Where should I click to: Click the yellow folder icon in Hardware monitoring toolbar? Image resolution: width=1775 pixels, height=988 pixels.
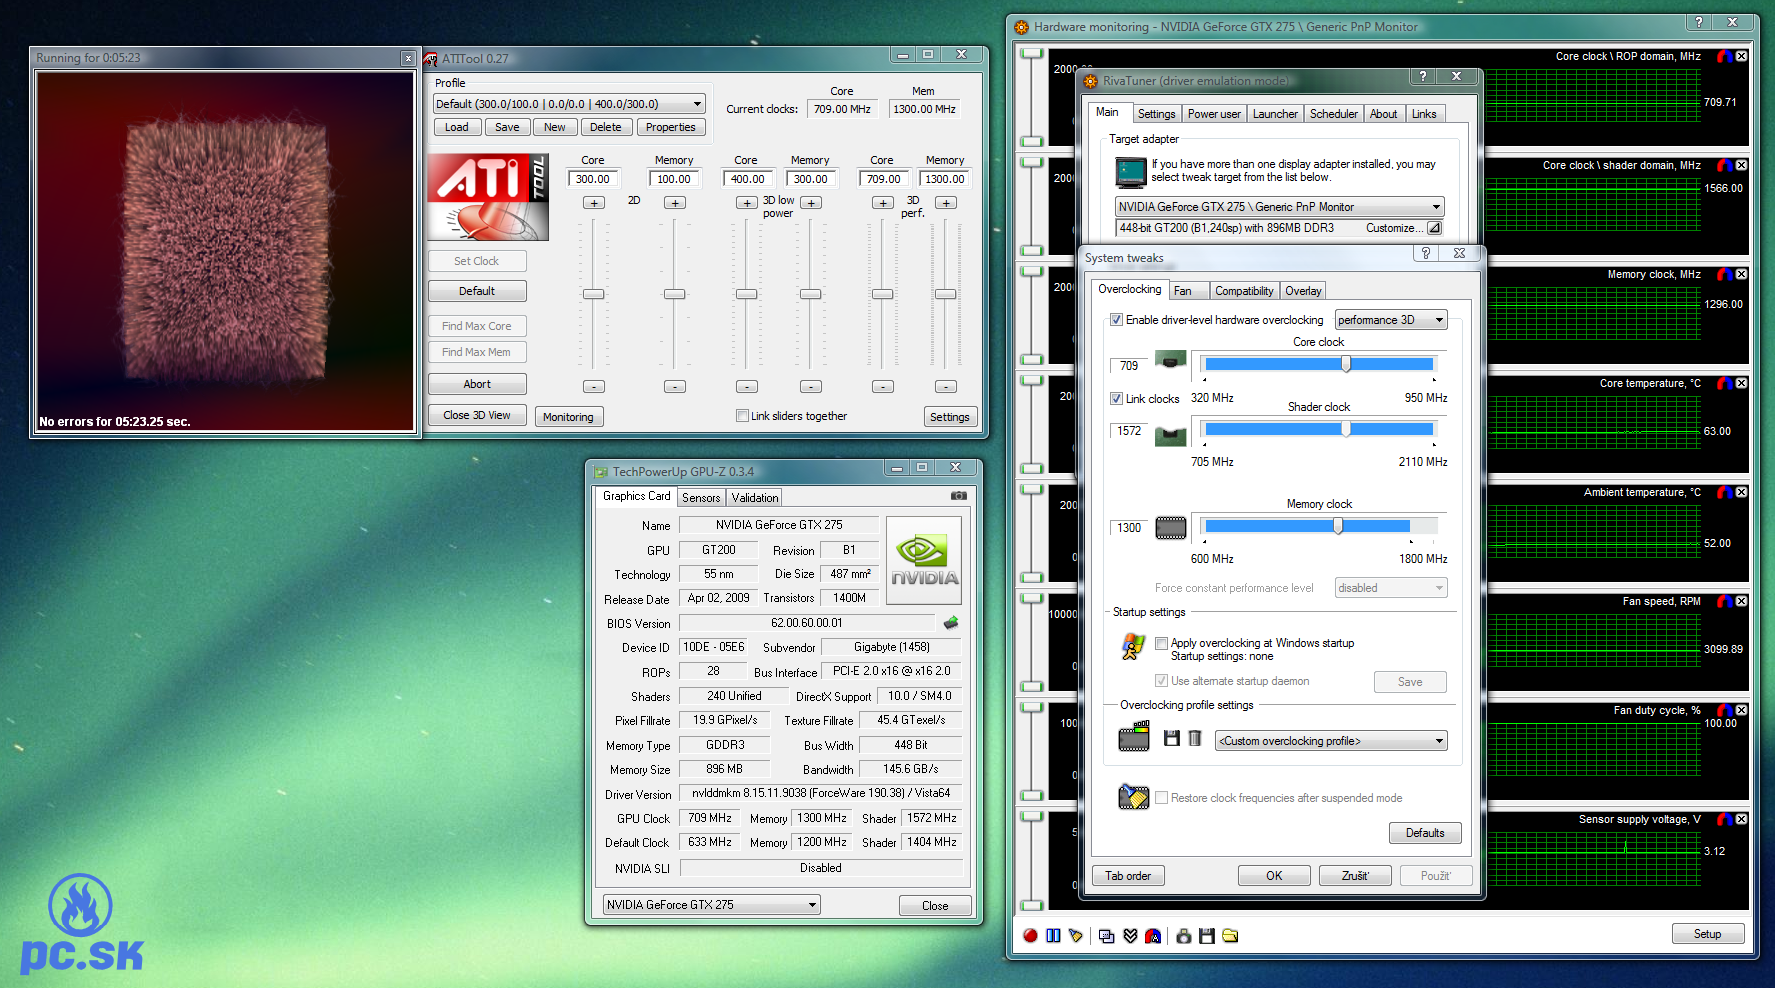pos(1230,936)
